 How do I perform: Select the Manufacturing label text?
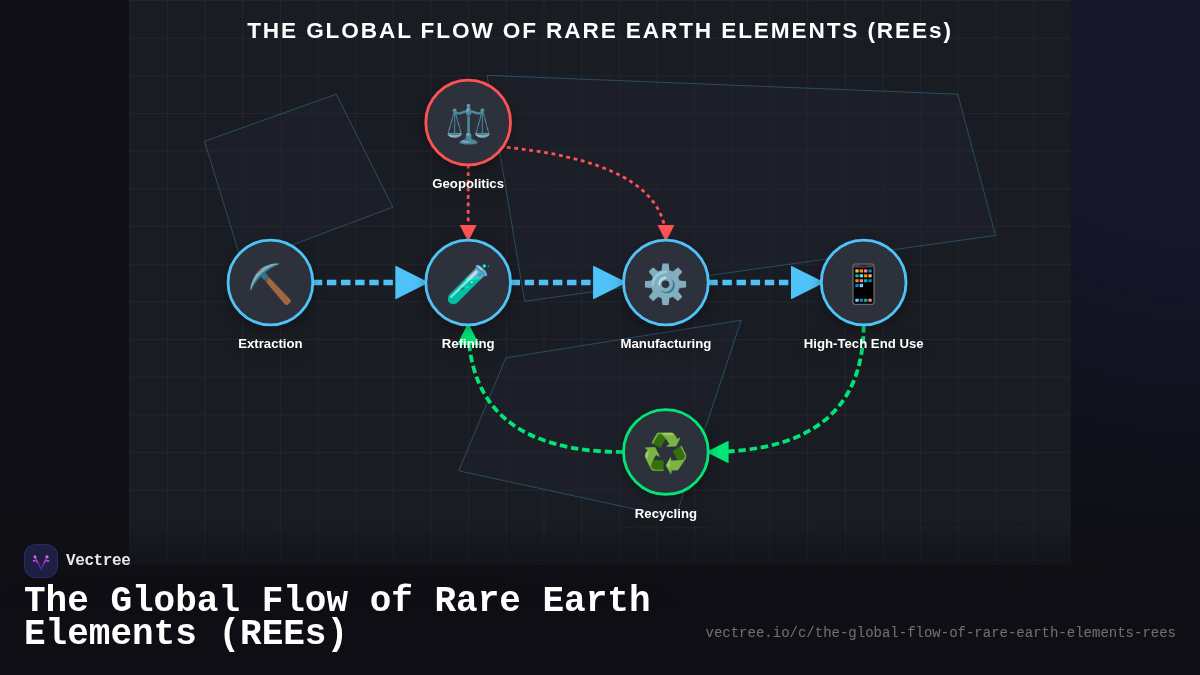(x=666, y=343)
